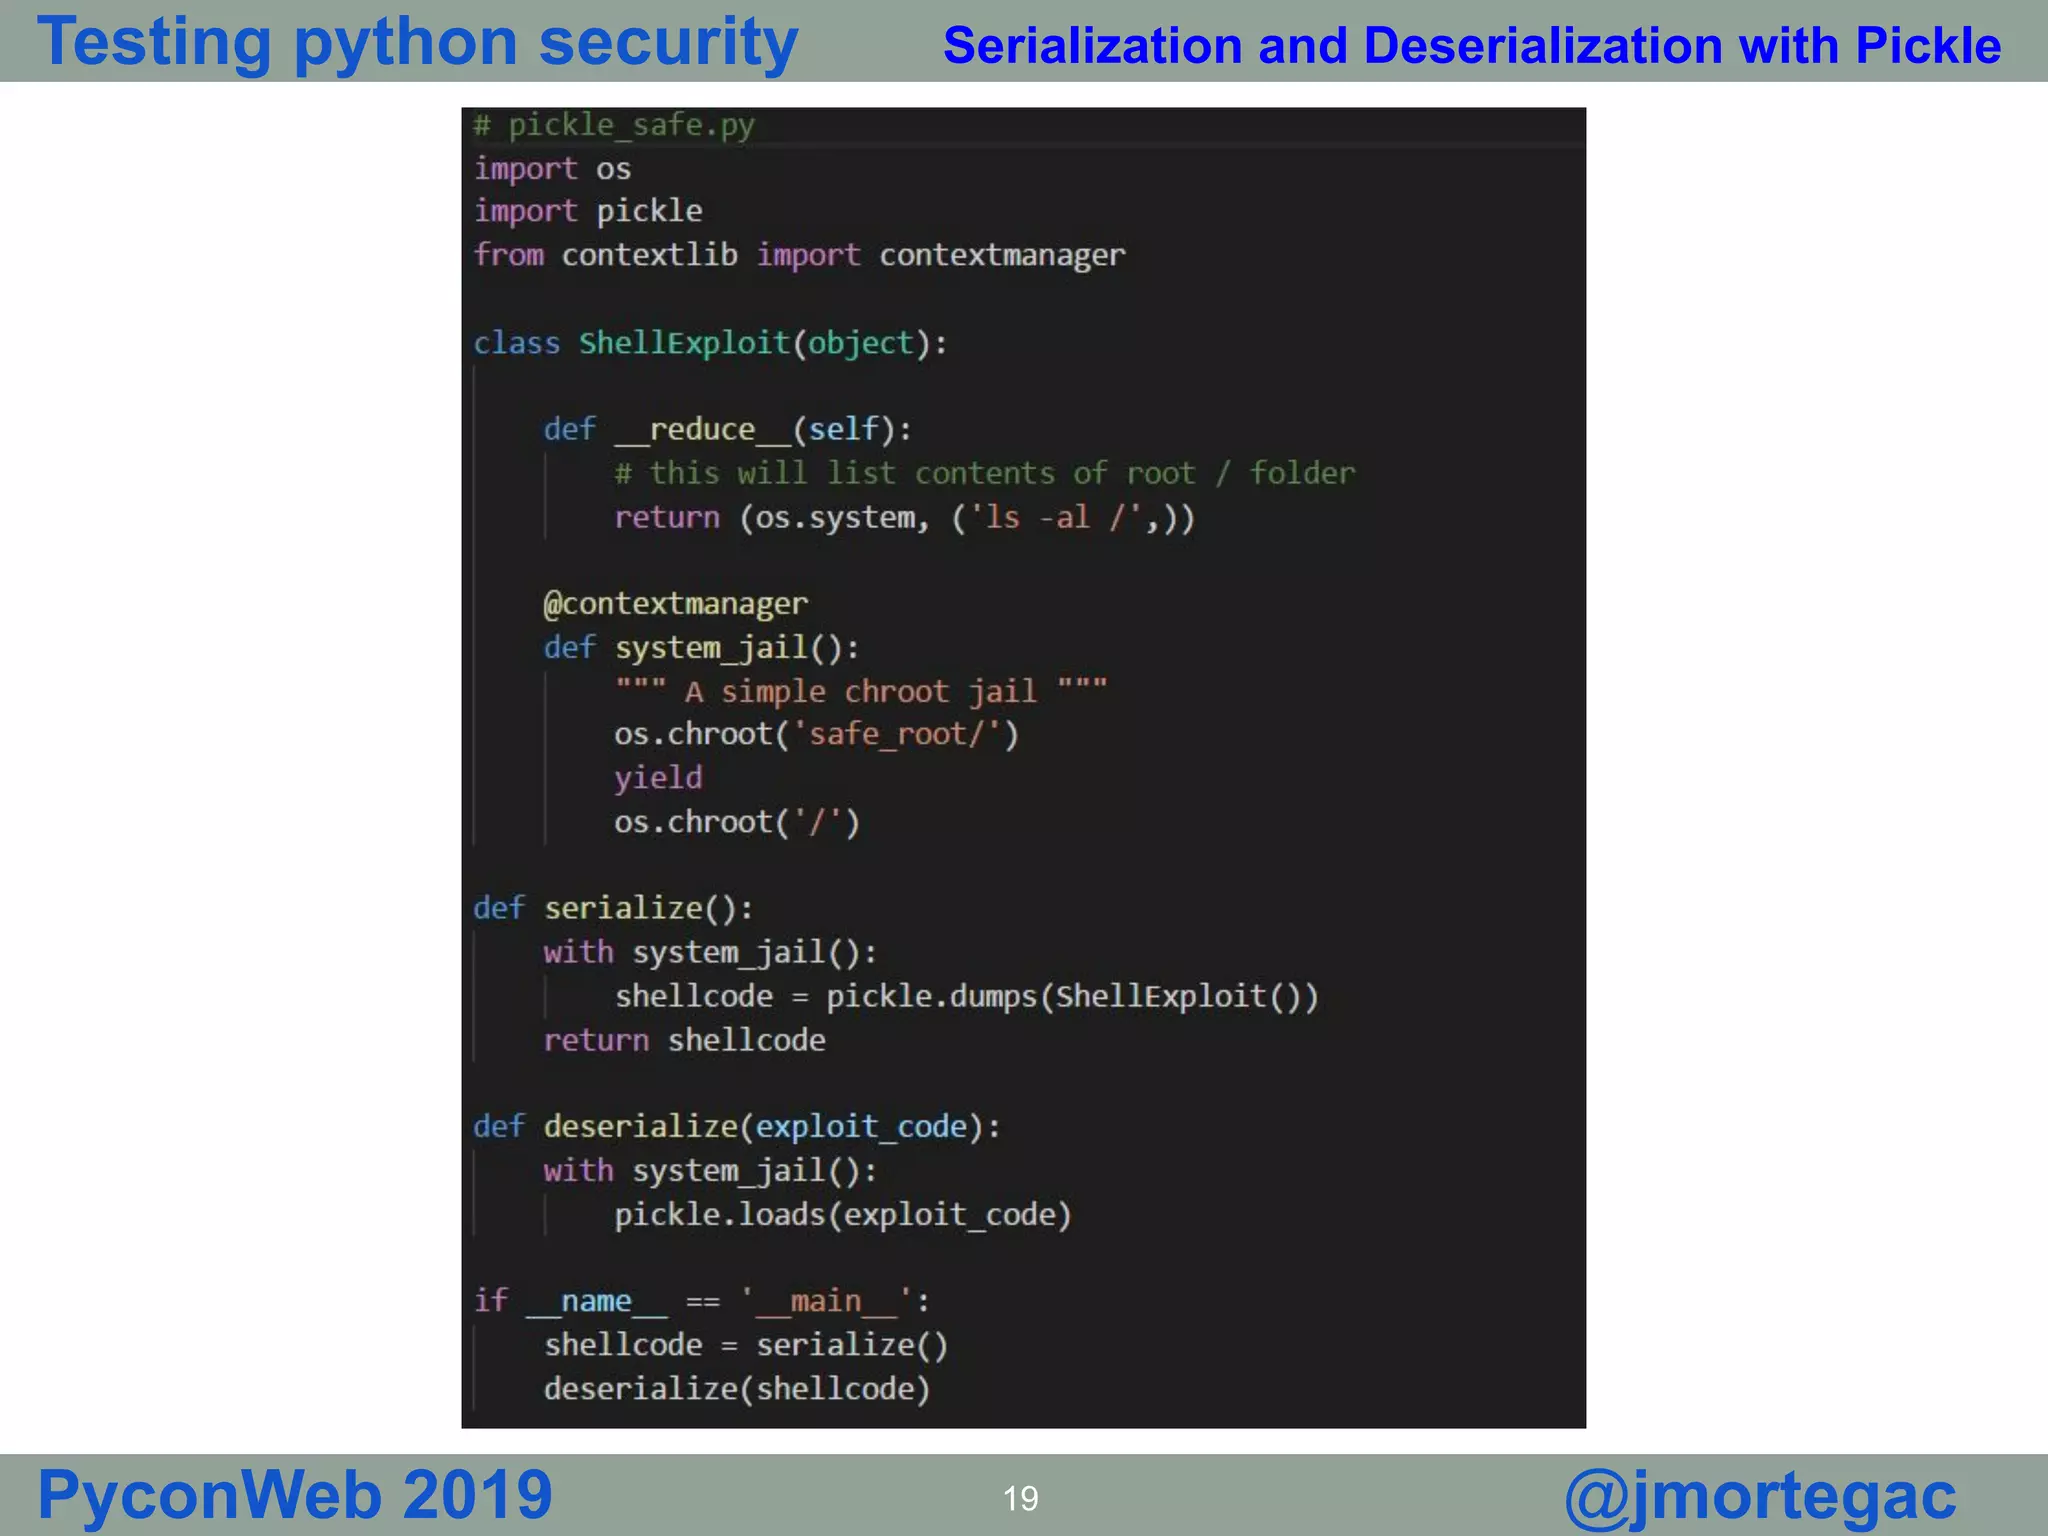Screen dimensions: 2048x1536
Task: Click the slide title 'Testing python security'
Action: click(417, 43)
